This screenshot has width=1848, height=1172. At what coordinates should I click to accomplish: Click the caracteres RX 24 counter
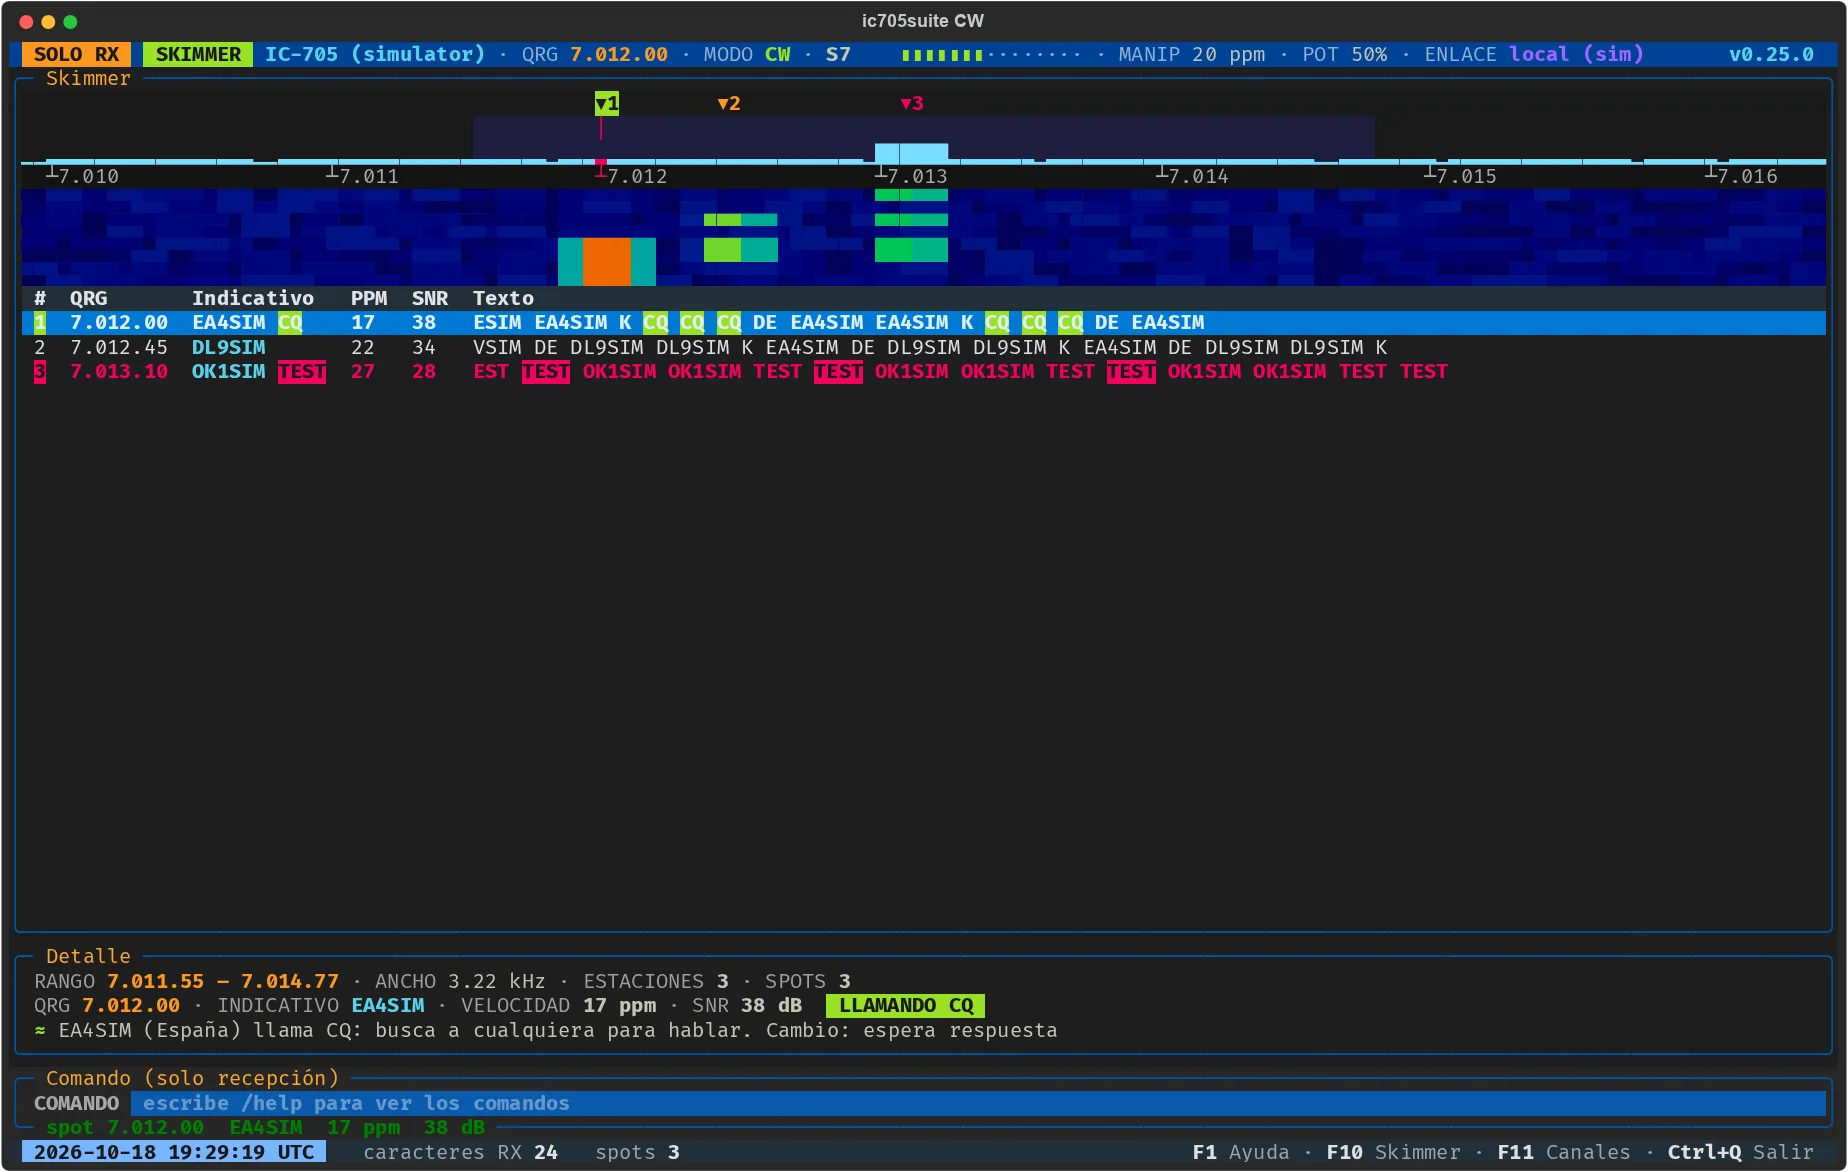click(460, 1152)
